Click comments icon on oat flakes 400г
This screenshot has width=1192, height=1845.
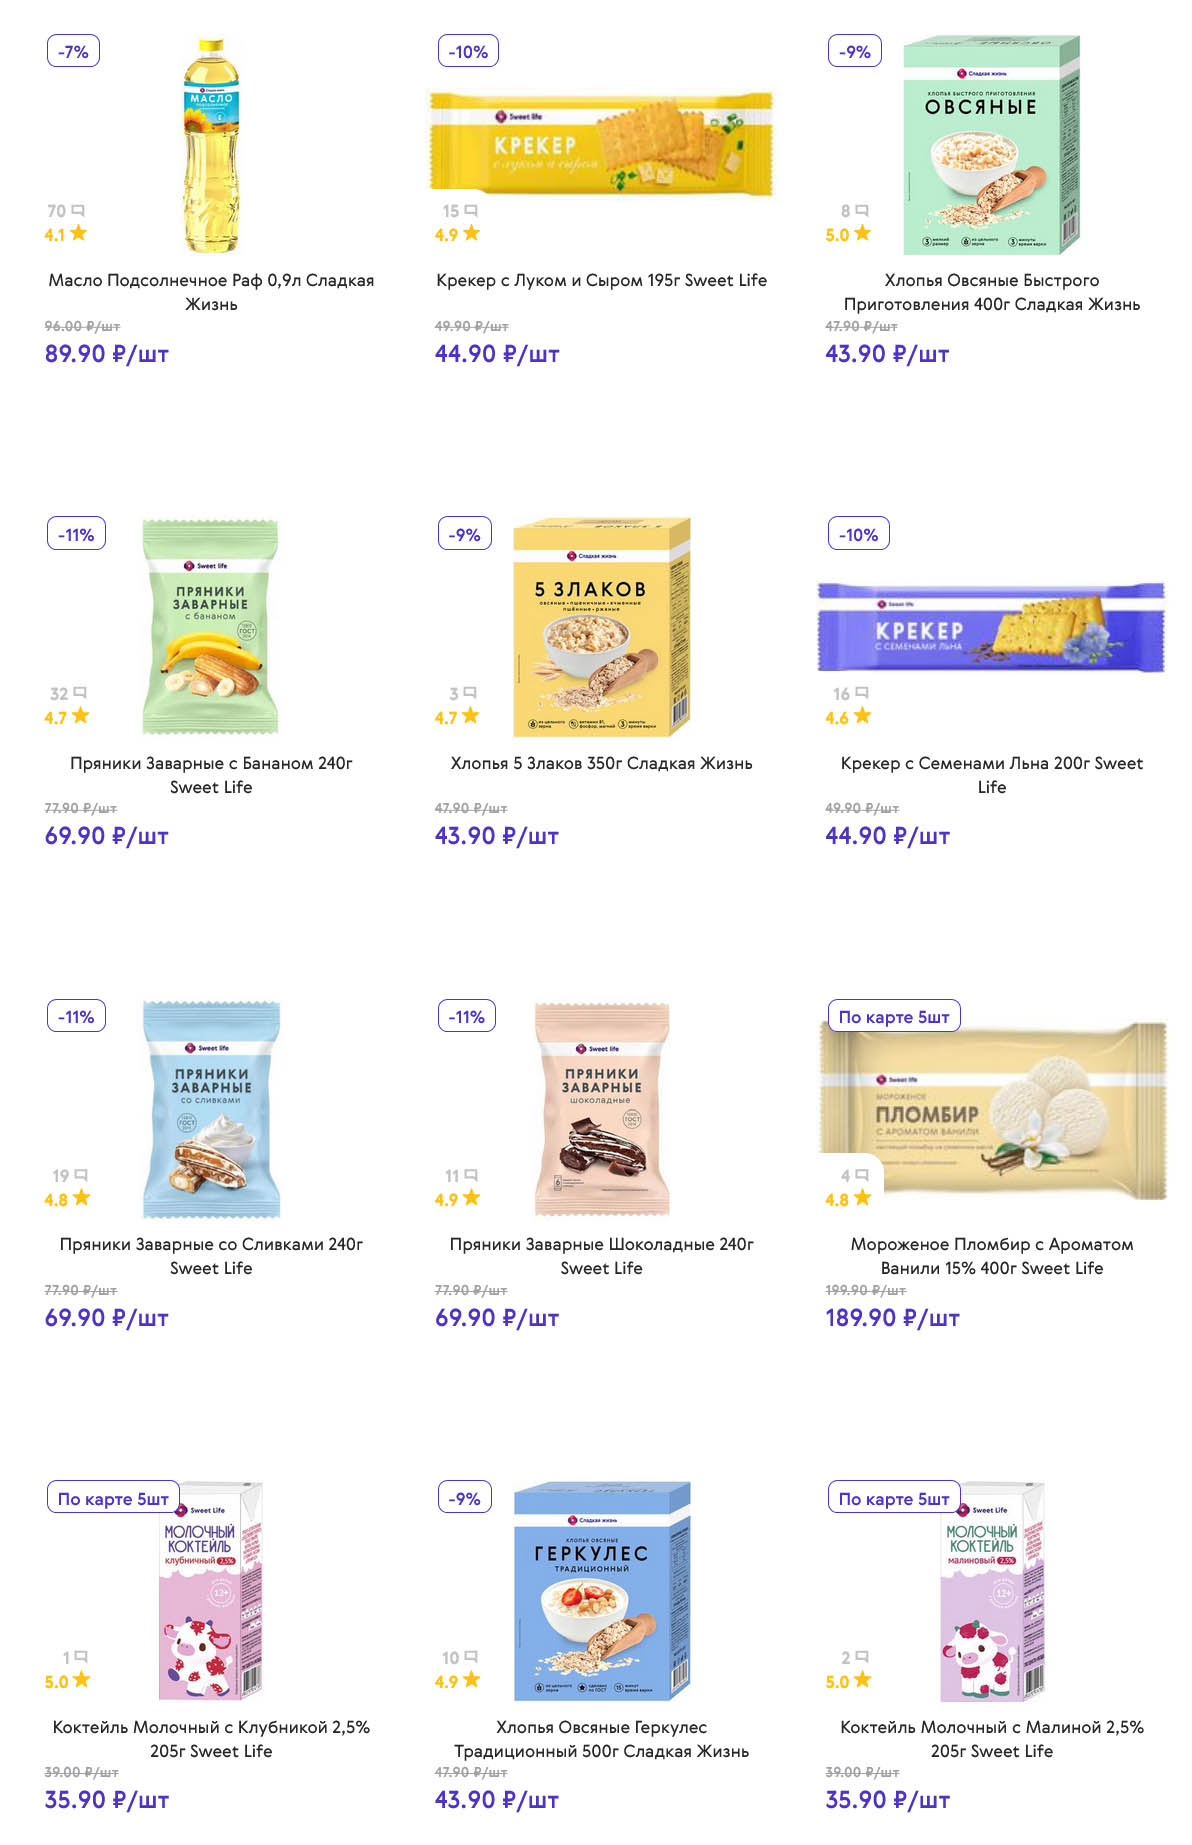point(862,211)
